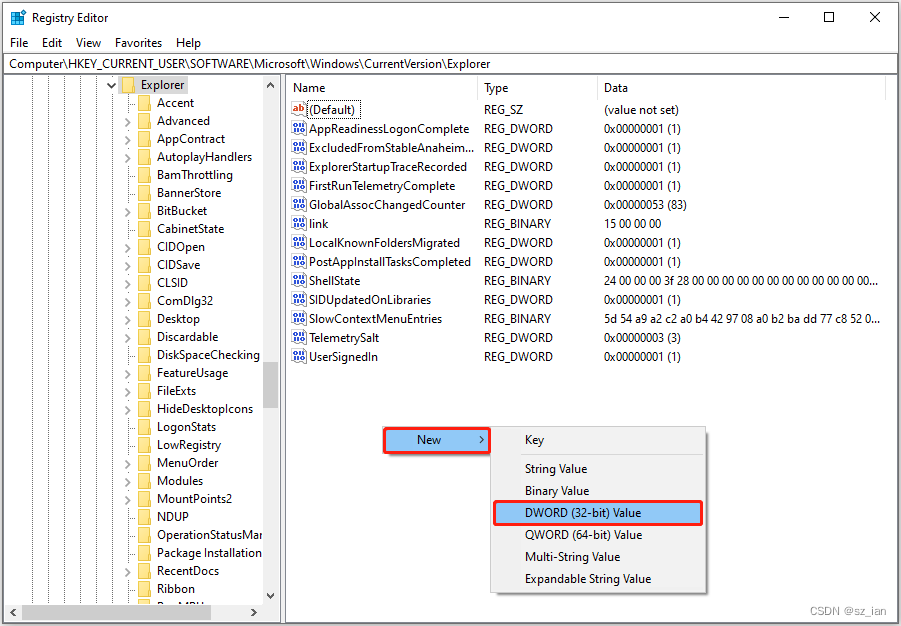Screen dimensions: 901x626
Task: Click the registry path address bar
Action: tap(450, 64)
